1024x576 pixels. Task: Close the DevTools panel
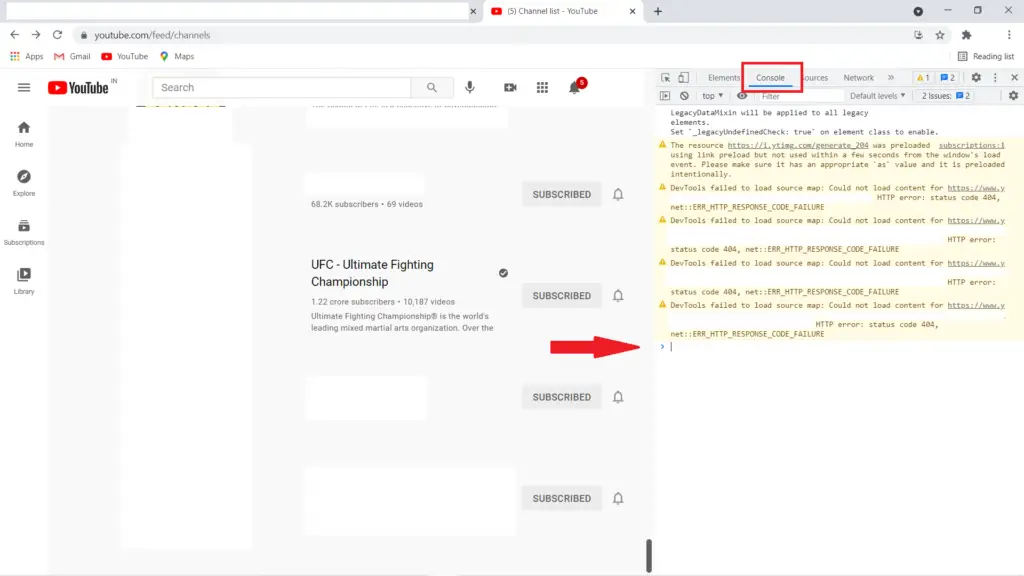pyautogui.click(x=1014, y=78)
